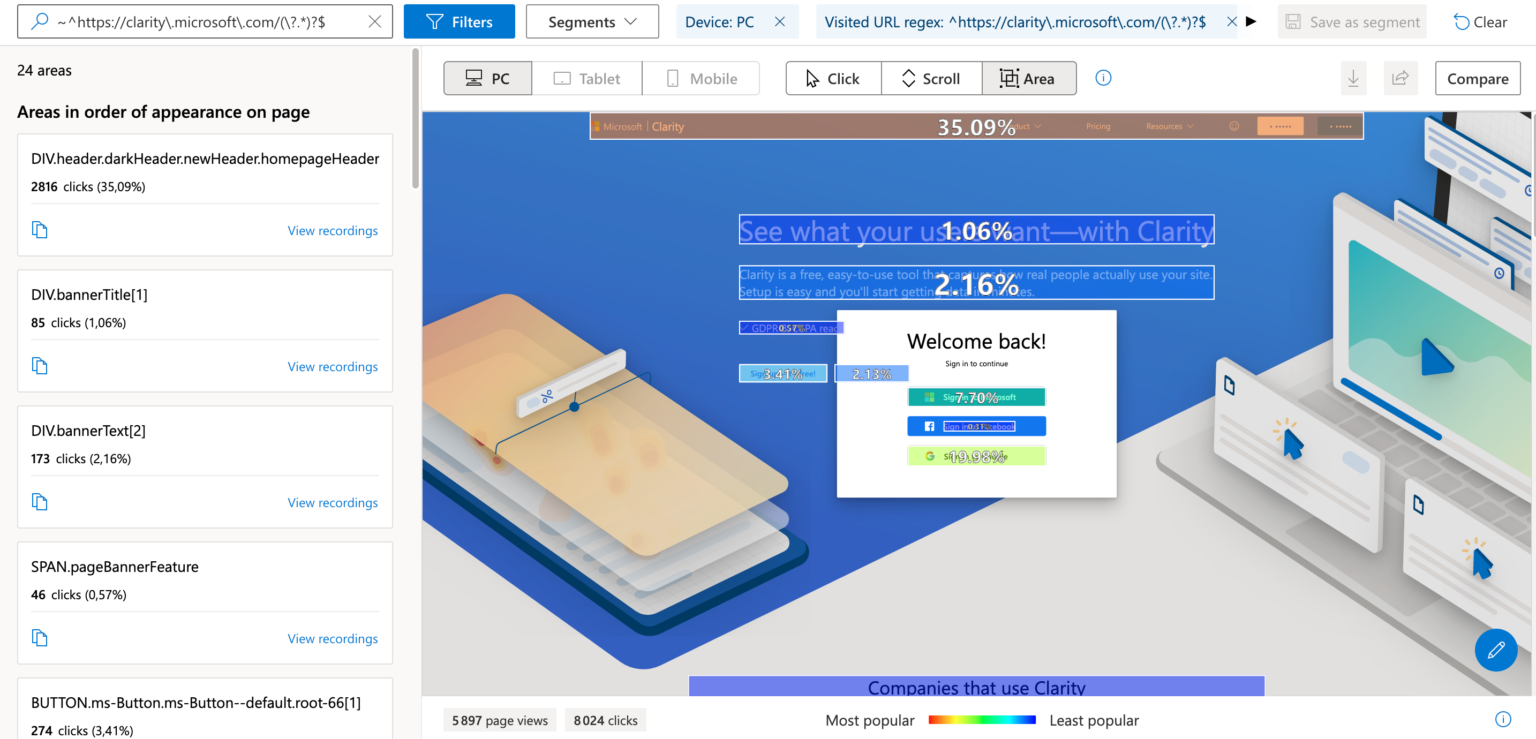Select the Click heatmap tab
Viewport: 1536px width, 739px height.
[x=832, y=78]
